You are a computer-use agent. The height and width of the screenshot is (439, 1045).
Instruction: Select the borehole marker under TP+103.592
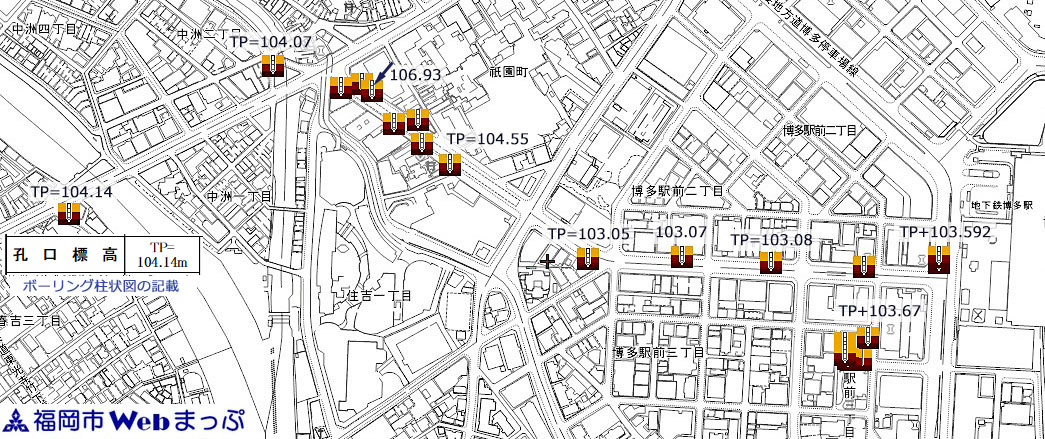[939, 262]
